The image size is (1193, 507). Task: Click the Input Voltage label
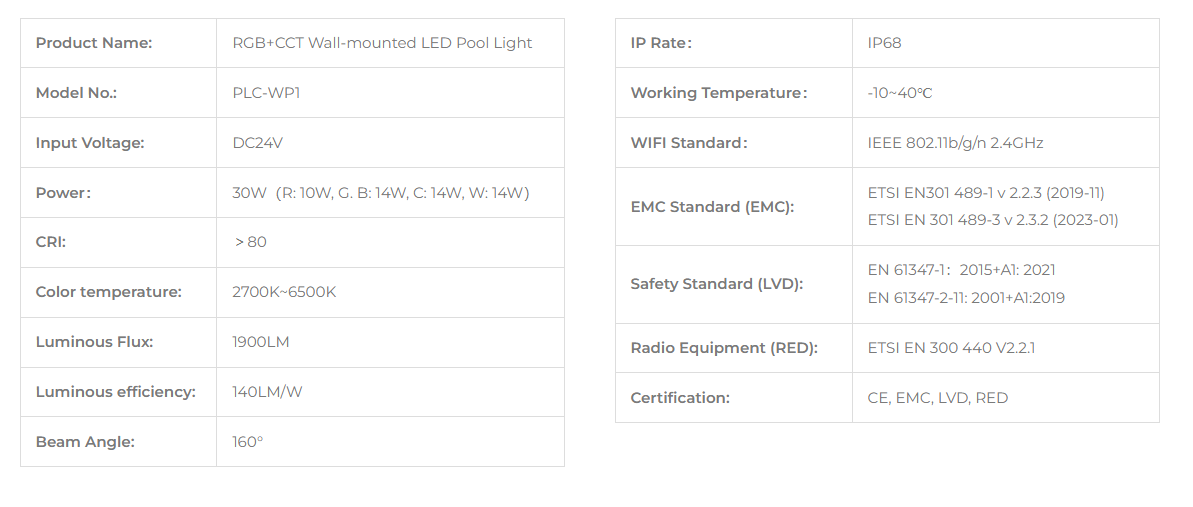(90, 143)
